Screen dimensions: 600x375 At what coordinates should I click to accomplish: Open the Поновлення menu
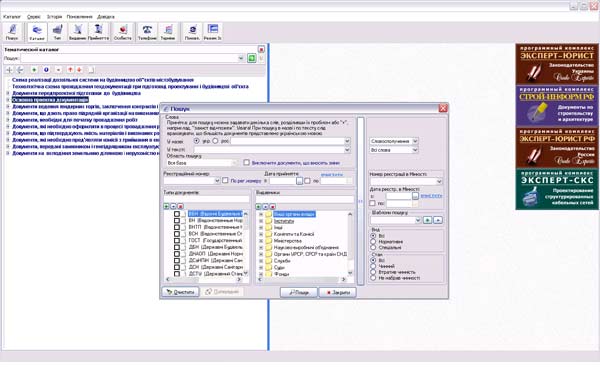pos(79,17)
